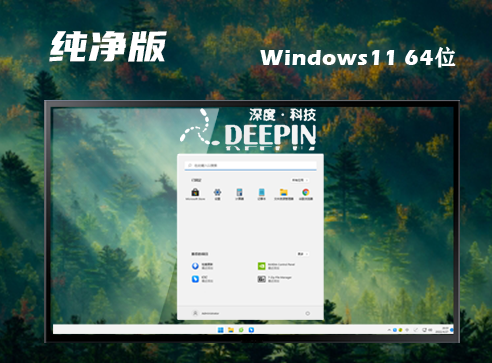This screenshot has height=363, width=492.
Task: Launch Google Chrome from pinned apps
Action: click(306, 194)
